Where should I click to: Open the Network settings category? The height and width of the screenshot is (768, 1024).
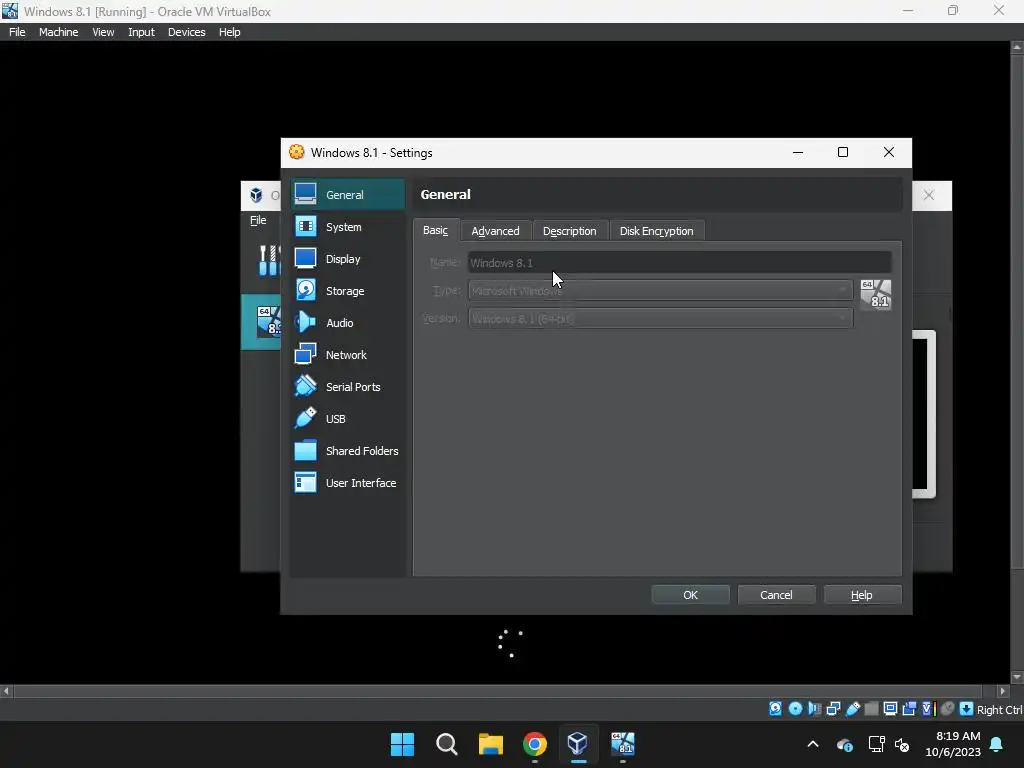(x=347, y=355)
